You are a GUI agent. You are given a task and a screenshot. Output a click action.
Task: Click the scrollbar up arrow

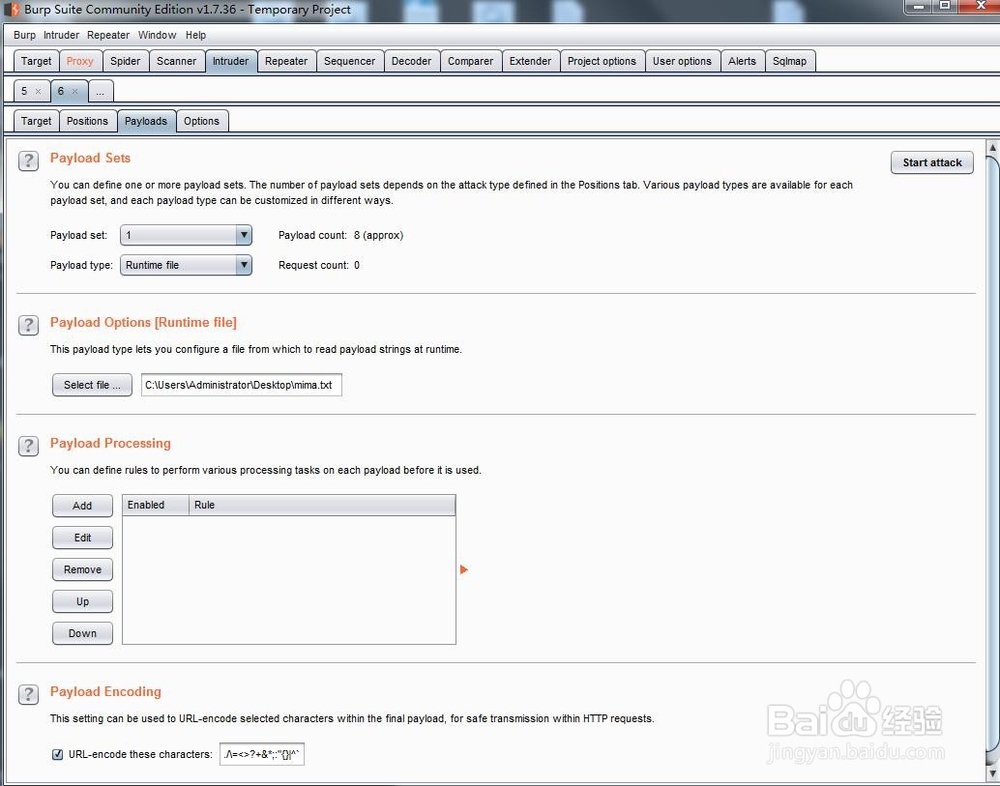click(x=992, y=147)
